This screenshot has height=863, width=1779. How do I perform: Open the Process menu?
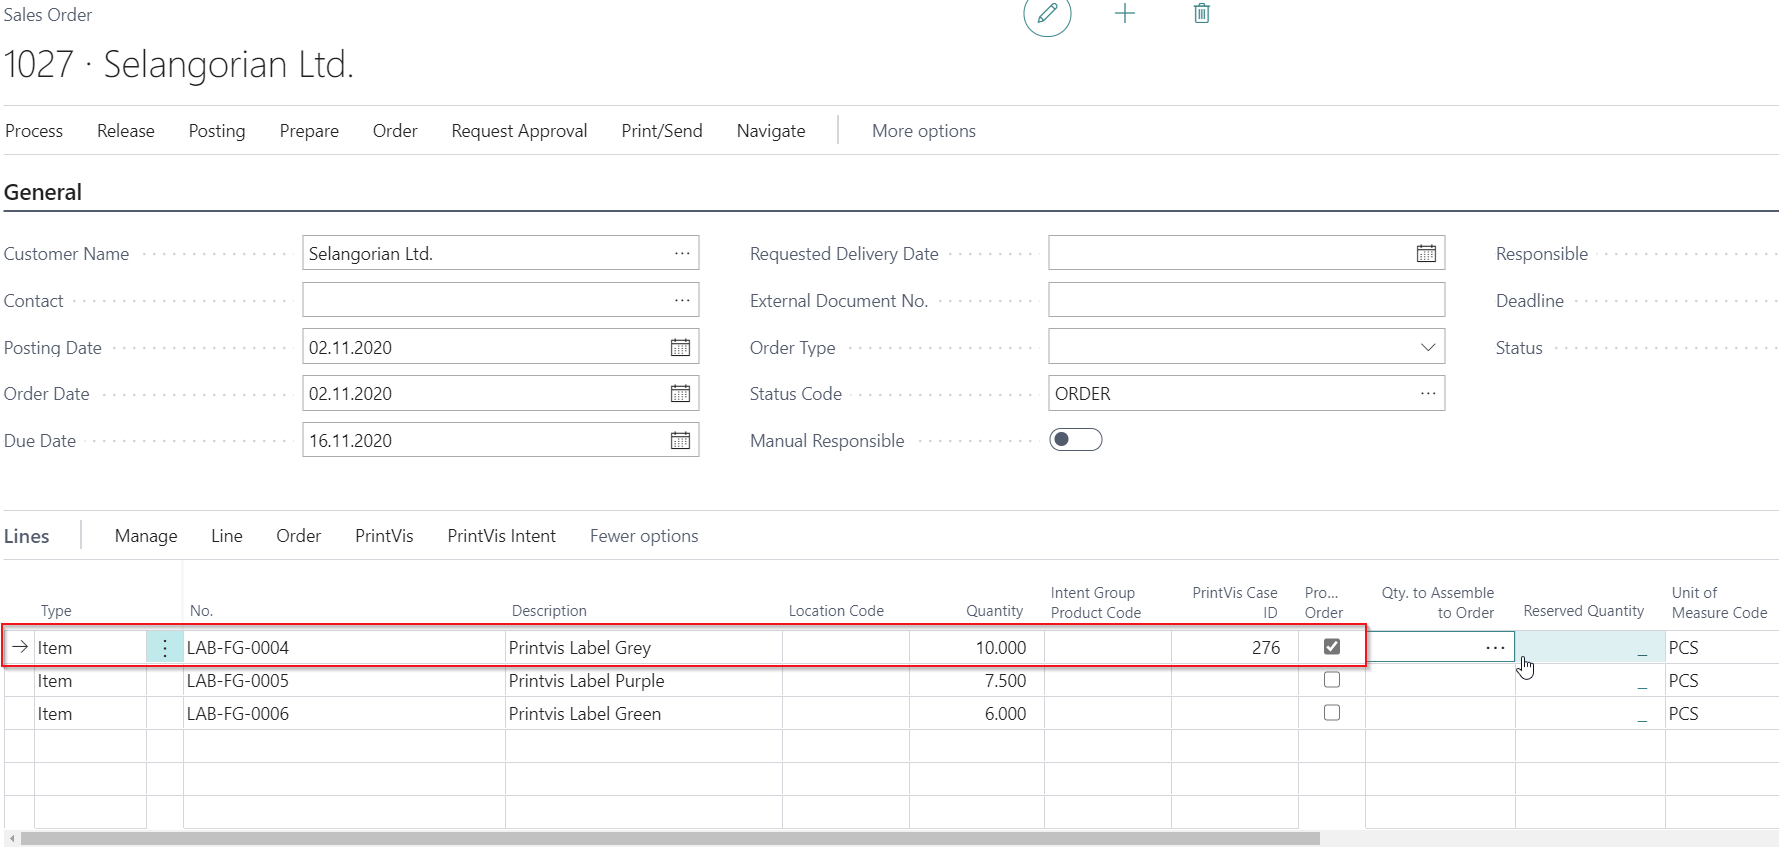click(x=34, y=131)
